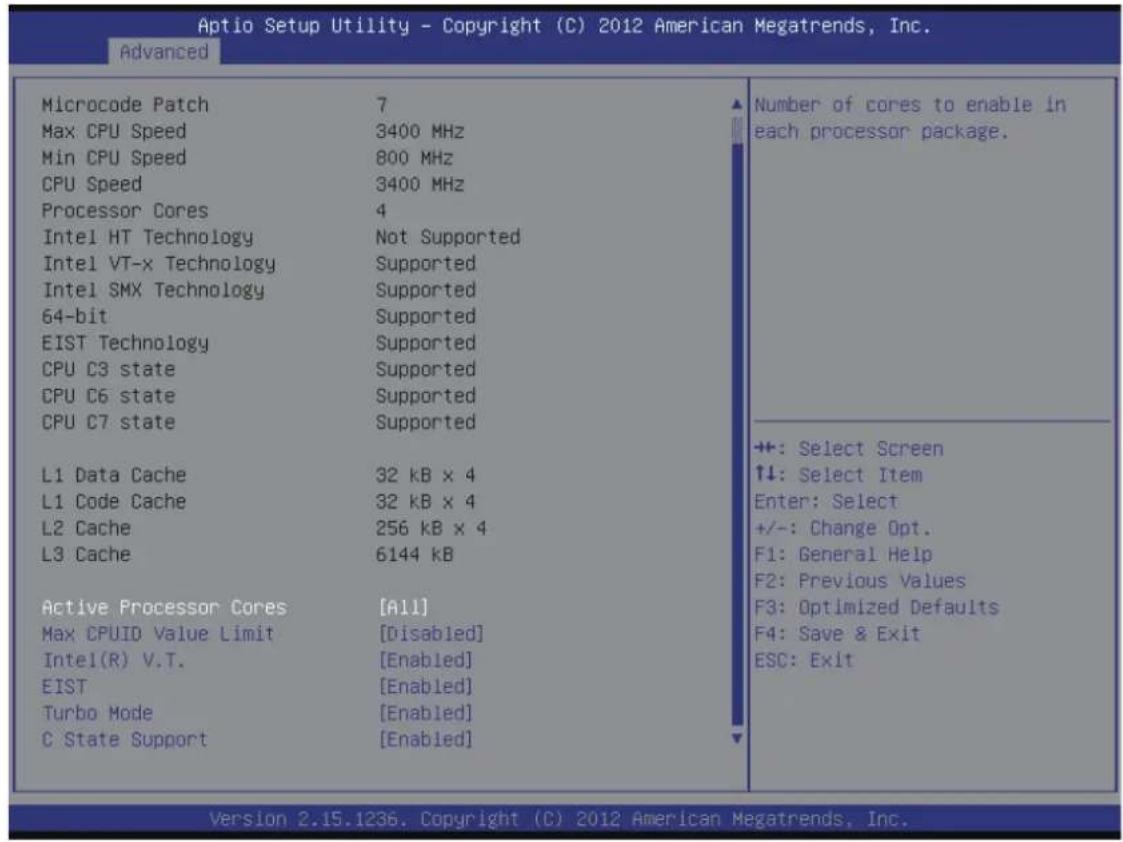Screen dimensions: 1123x842
Task: Click the 64-bit label
Action: click(74, 316)
